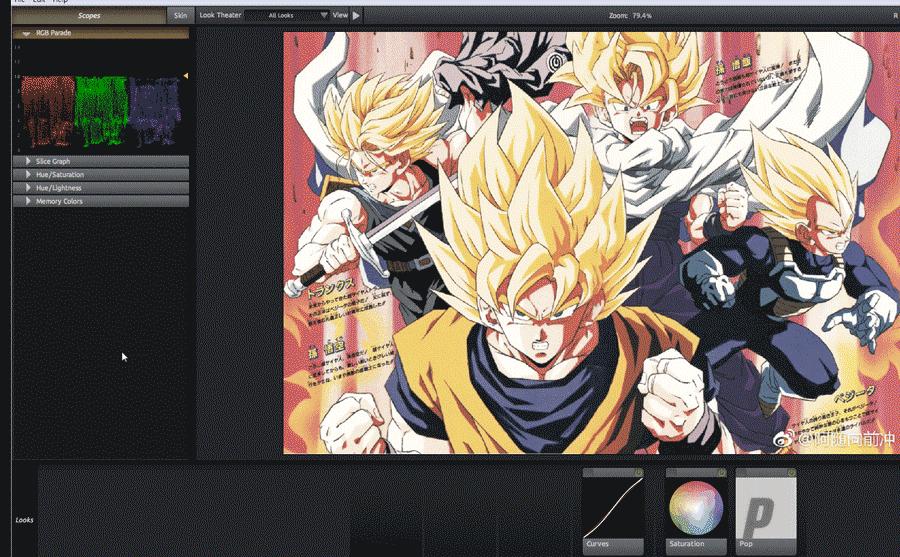The height and width of the screenshot is (557, 900).
Task: Turn off the Pop tool power button
Action: pyautogui.click(x=791, y=472)
